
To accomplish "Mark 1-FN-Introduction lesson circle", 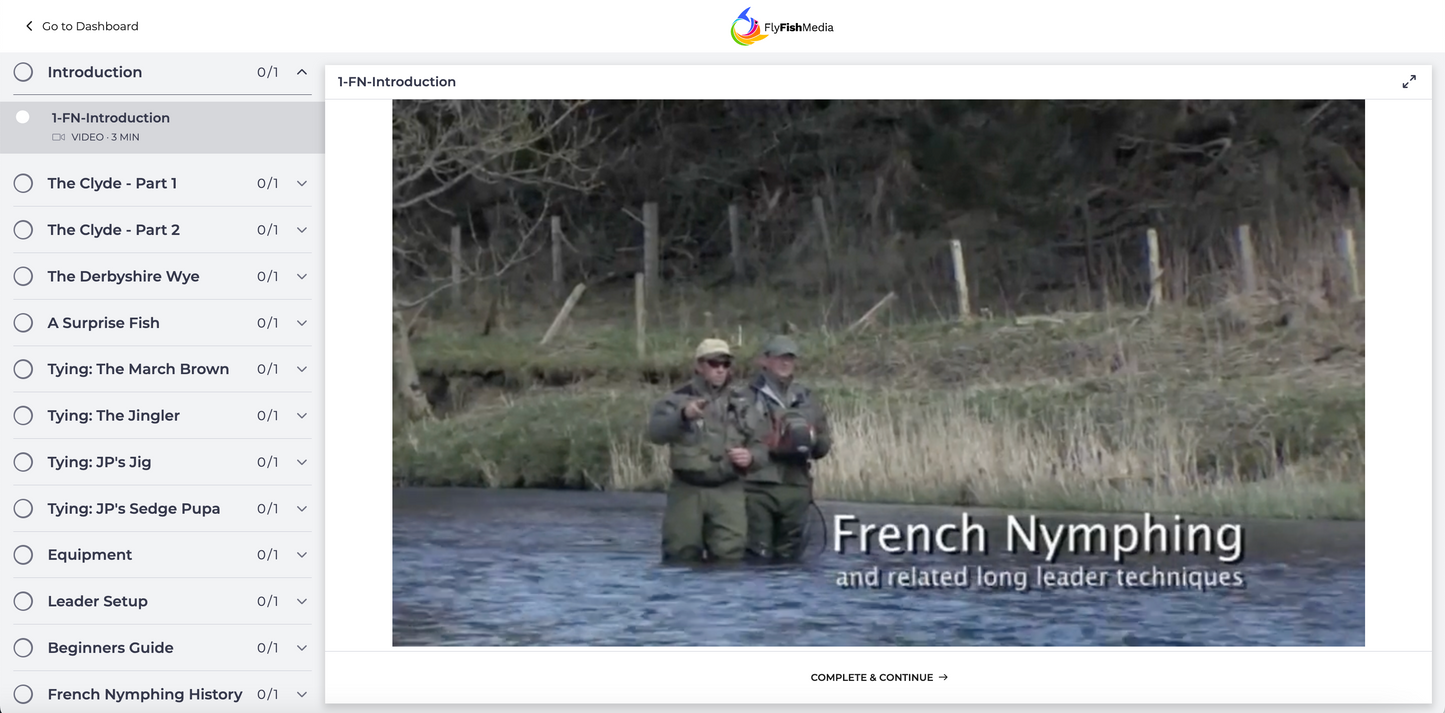I will click(x=23, y=117).
